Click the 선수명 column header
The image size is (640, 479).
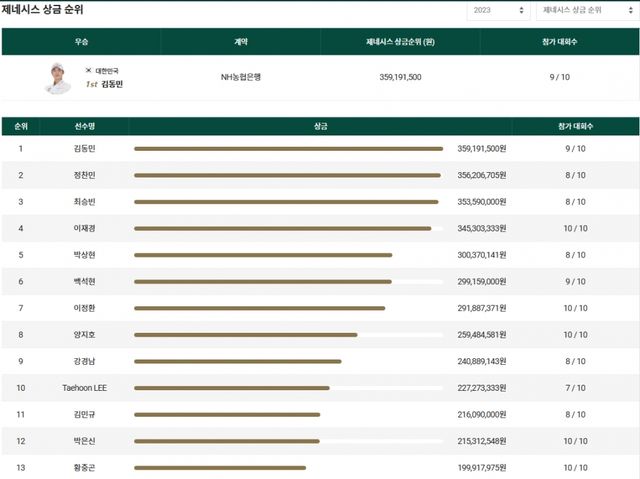click(x=86, y=127)
